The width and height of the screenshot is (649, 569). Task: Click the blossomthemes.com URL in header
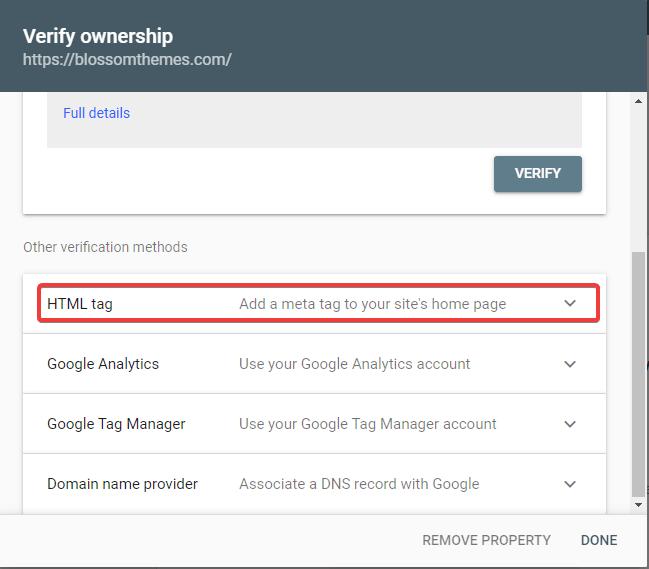click(127, 59)
